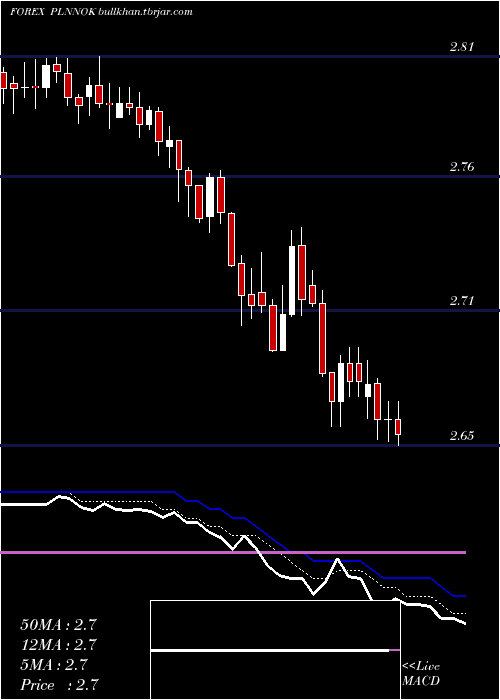Click the 2.81 price level label

point(462,47)
